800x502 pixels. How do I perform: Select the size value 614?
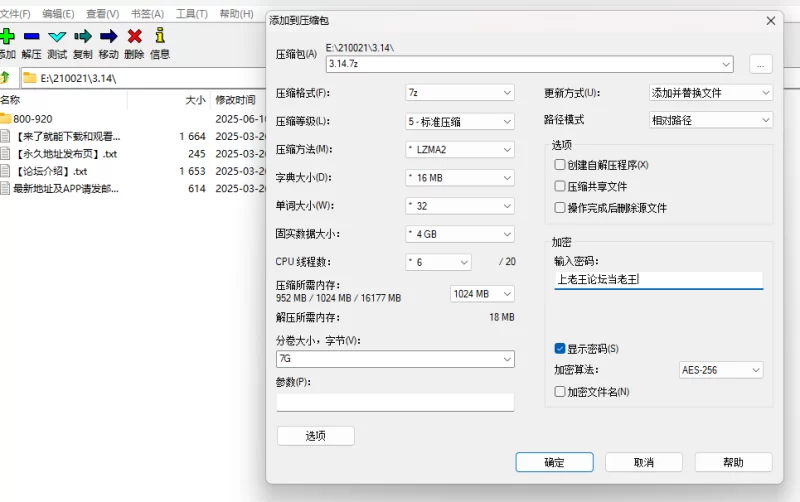click(x=197, y=188)
